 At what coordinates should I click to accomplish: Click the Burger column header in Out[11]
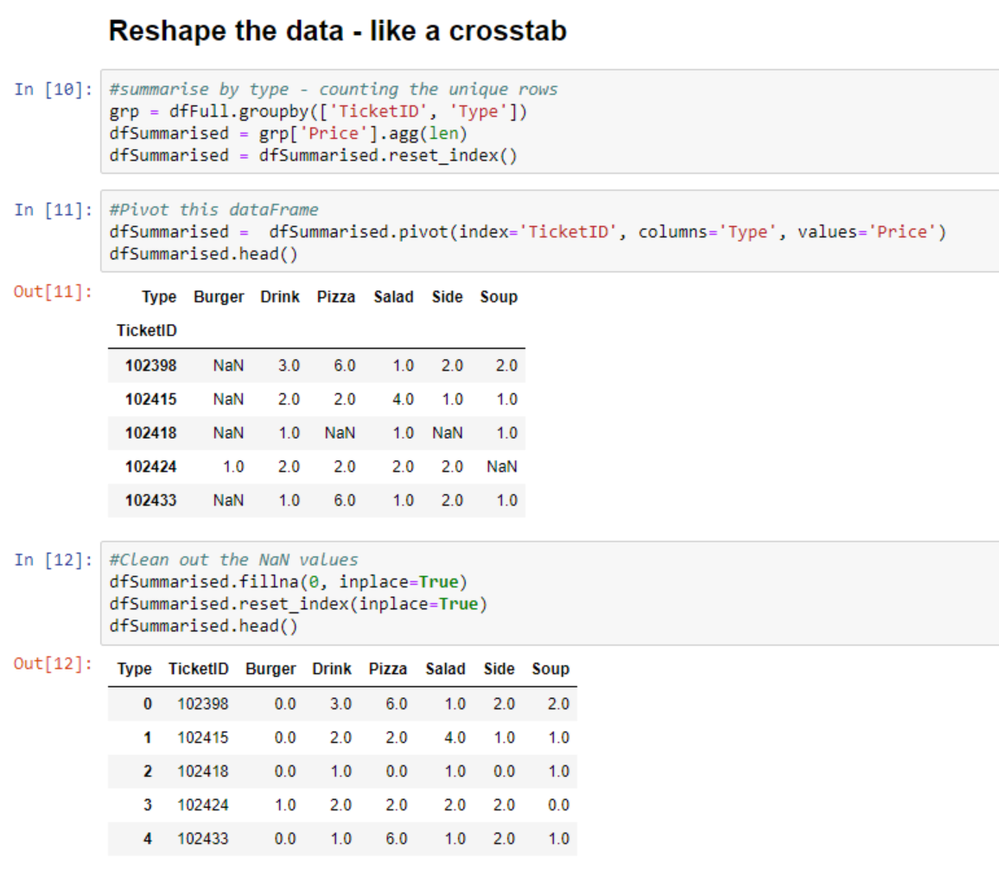point(218,296)
